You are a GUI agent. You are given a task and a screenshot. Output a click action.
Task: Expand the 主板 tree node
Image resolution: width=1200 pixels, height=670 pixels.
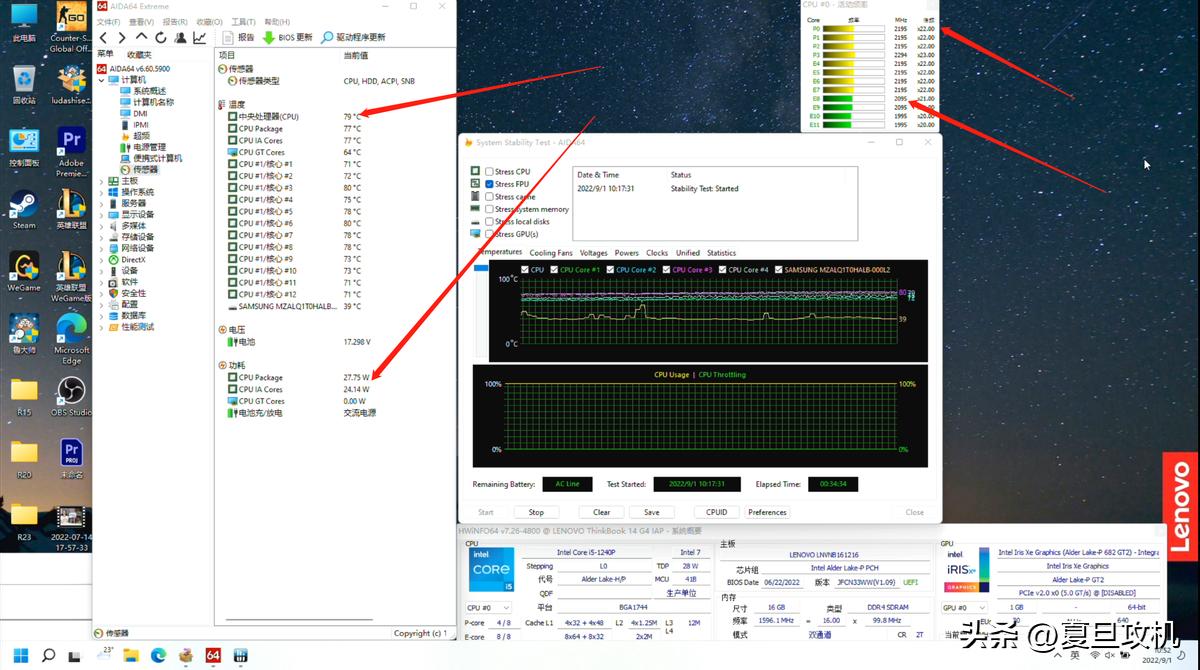pos(101,181)
